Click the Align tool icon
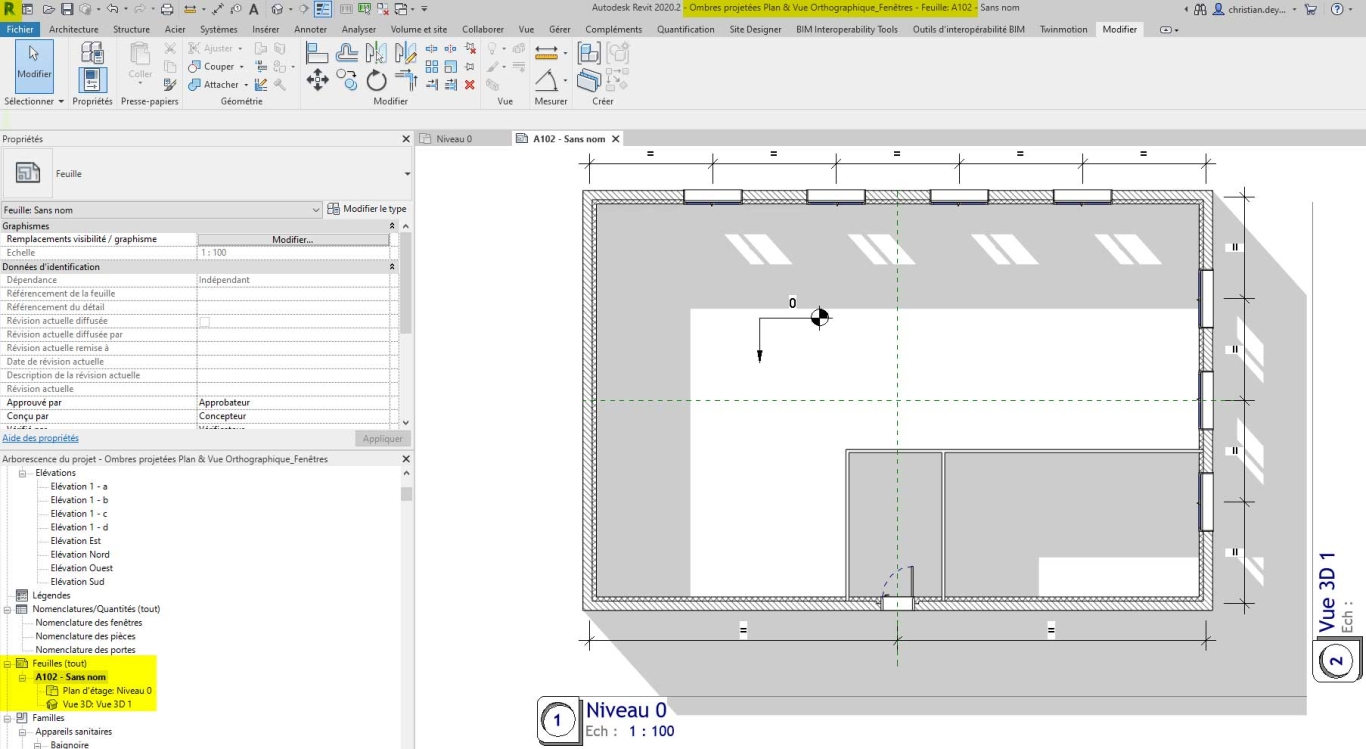Viewport: 1366px width, 749px height. coord(316,52)
